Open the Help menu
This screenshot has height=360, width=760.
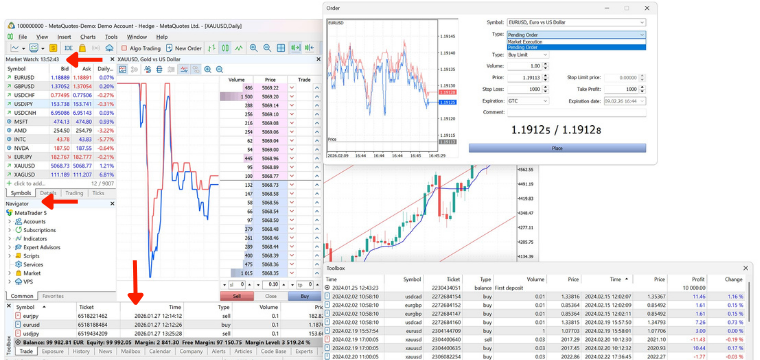[x=161, y=37]
